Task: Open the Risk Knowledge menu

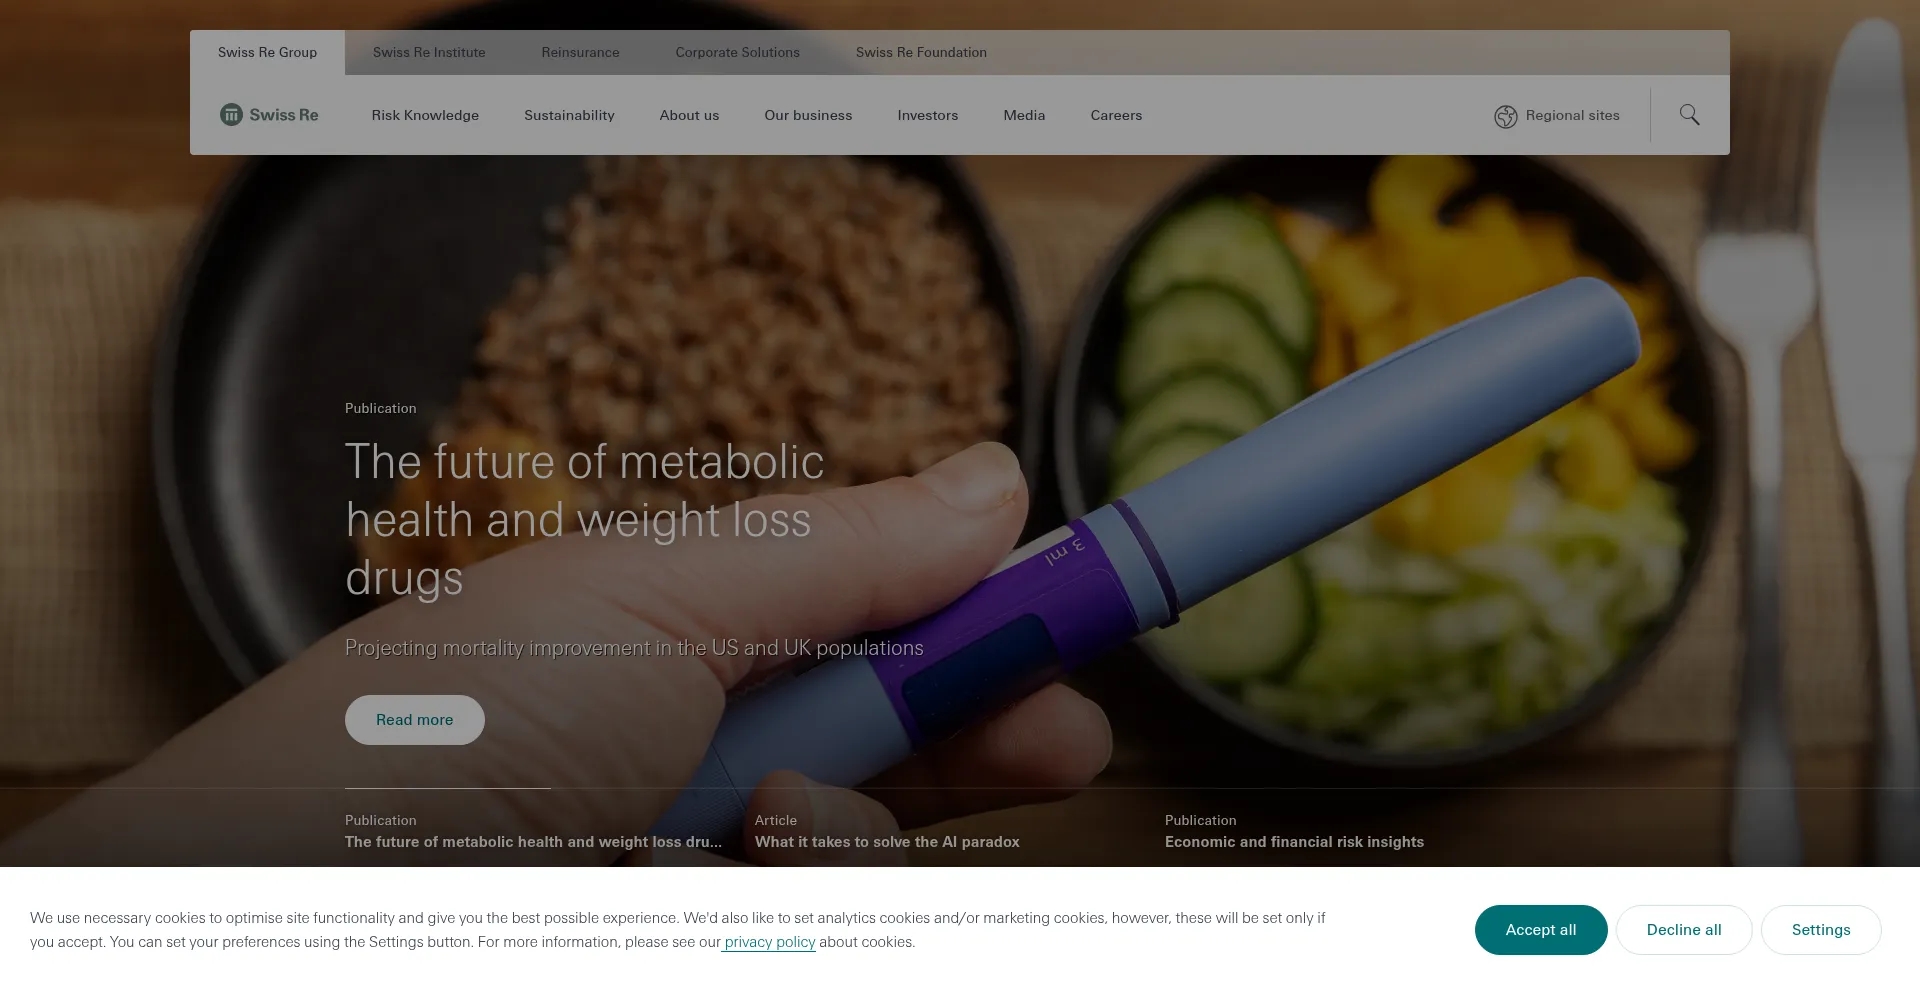Action: click(425, 115)
